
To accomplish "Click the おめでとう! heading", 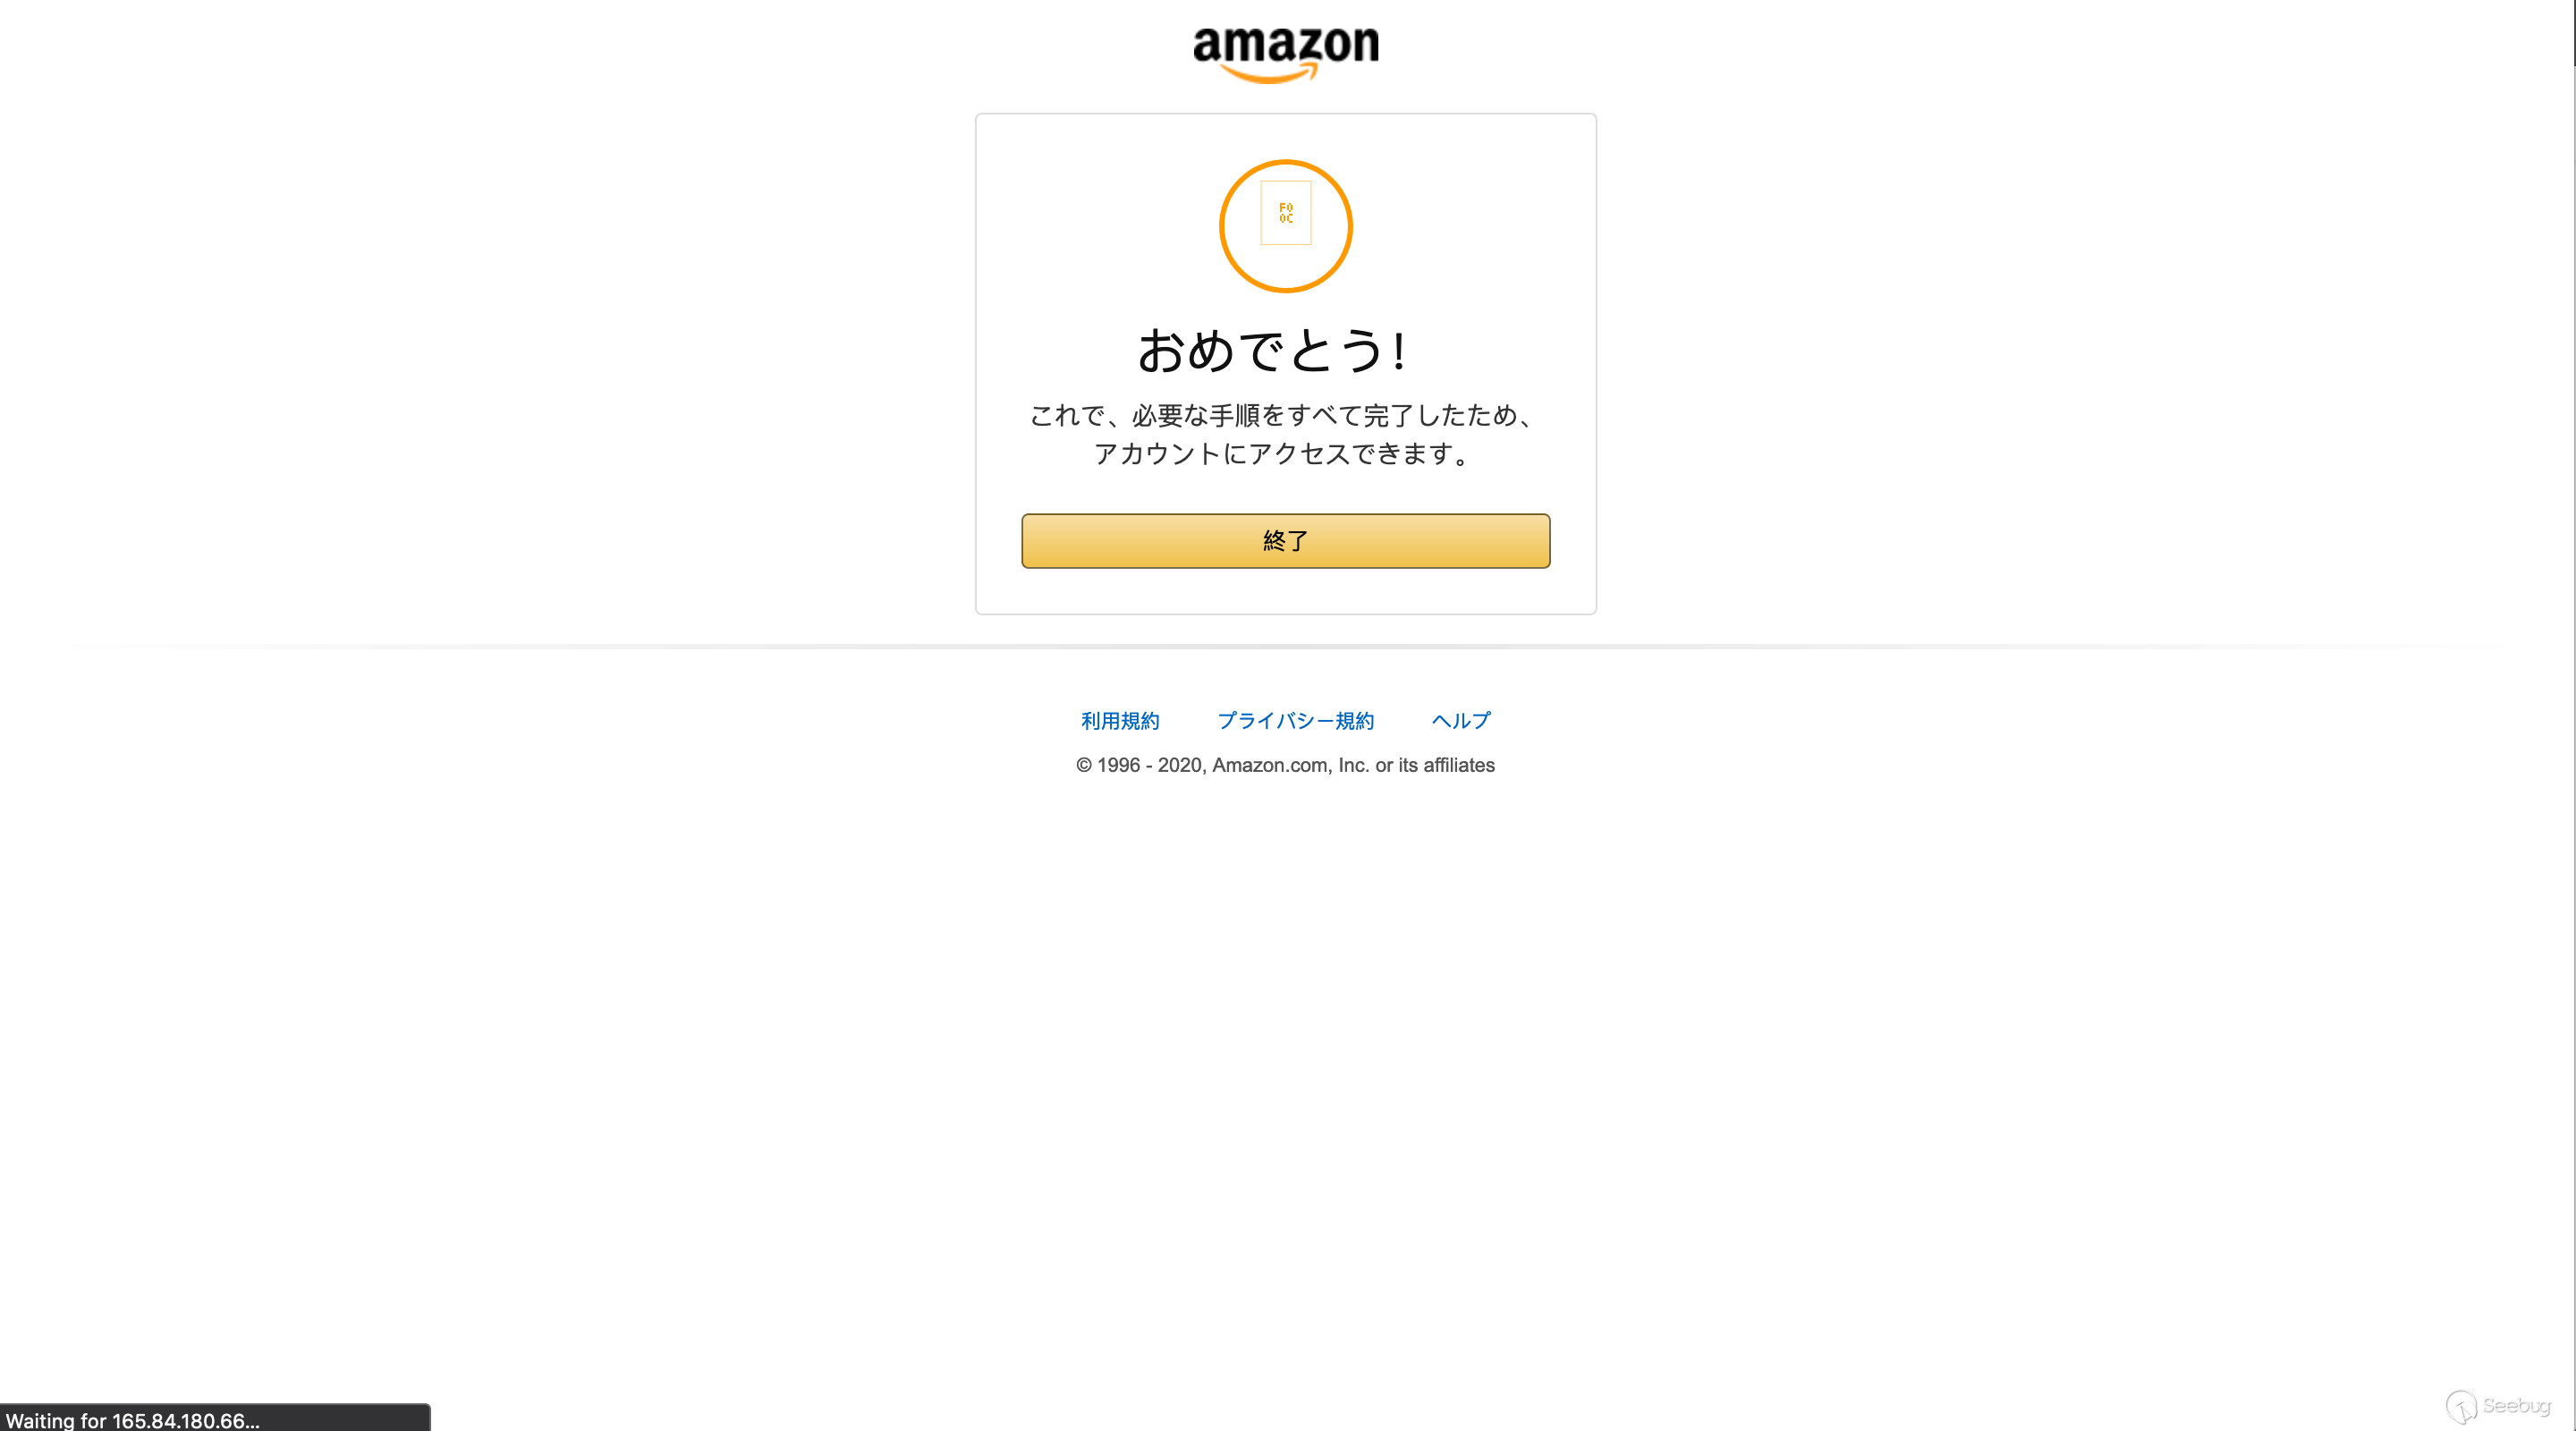I will pyautogui.click(x=1273, y=351).
